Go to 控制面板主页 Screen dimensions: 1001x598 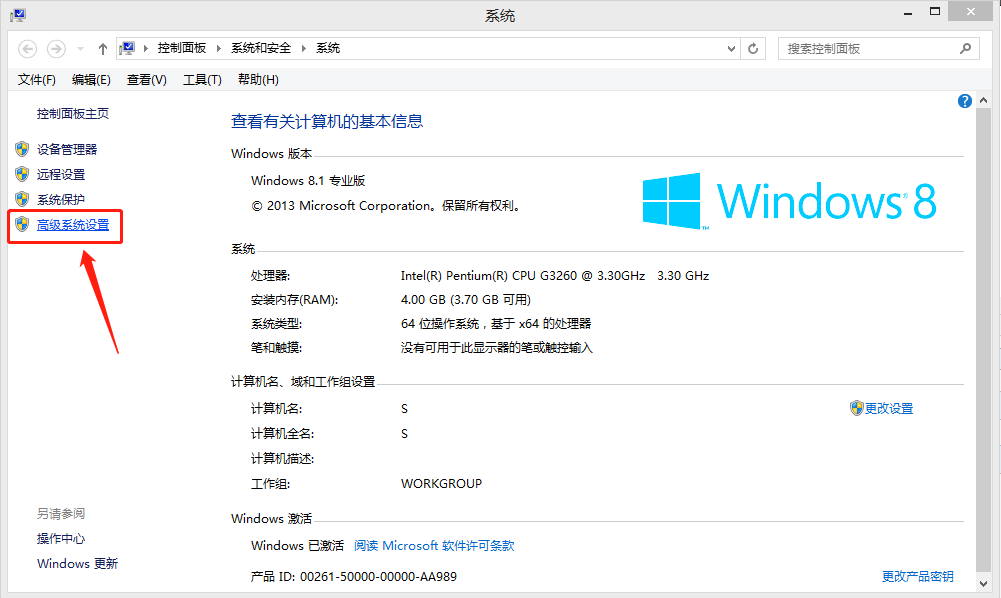(x=73, y=114)
